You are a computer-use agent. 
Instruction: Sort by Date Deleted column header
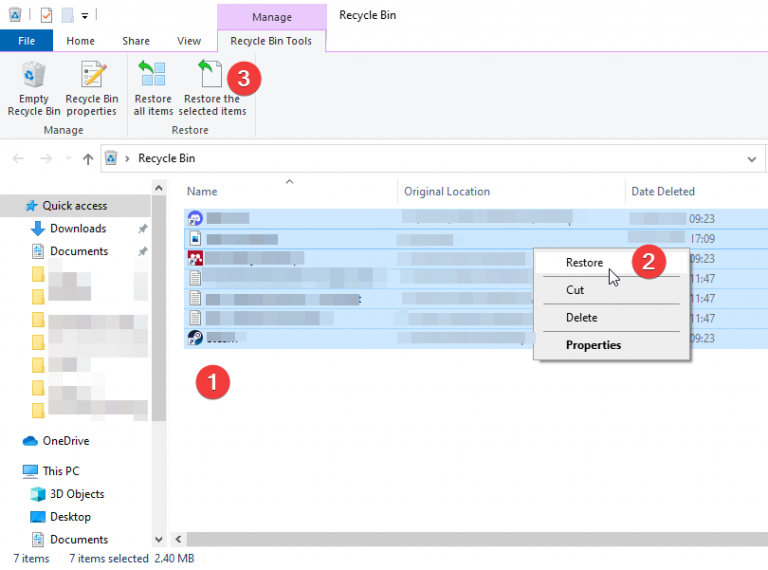point(662,192)
